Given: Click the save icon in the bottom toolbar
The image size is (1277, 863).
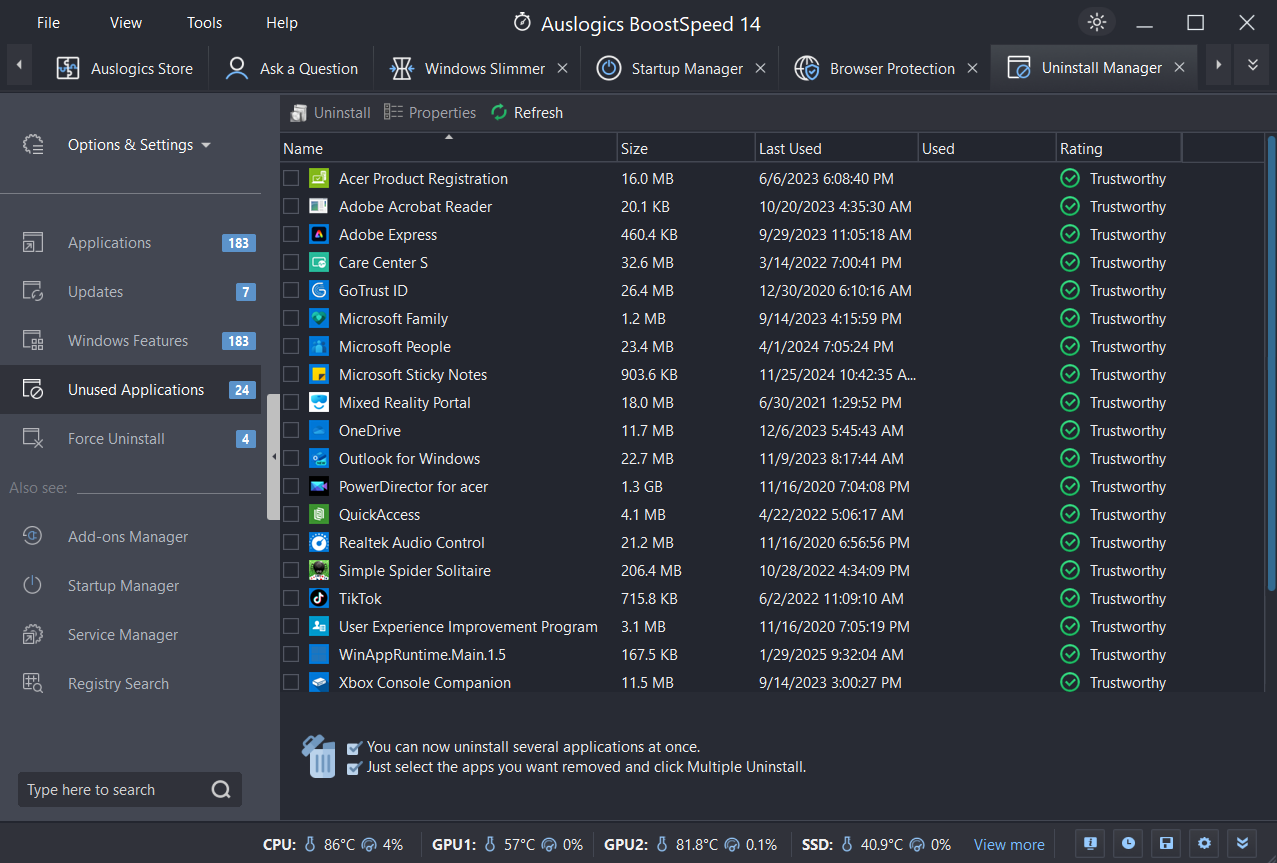Looking at the screenshot, I should (x=1166, y=843).
